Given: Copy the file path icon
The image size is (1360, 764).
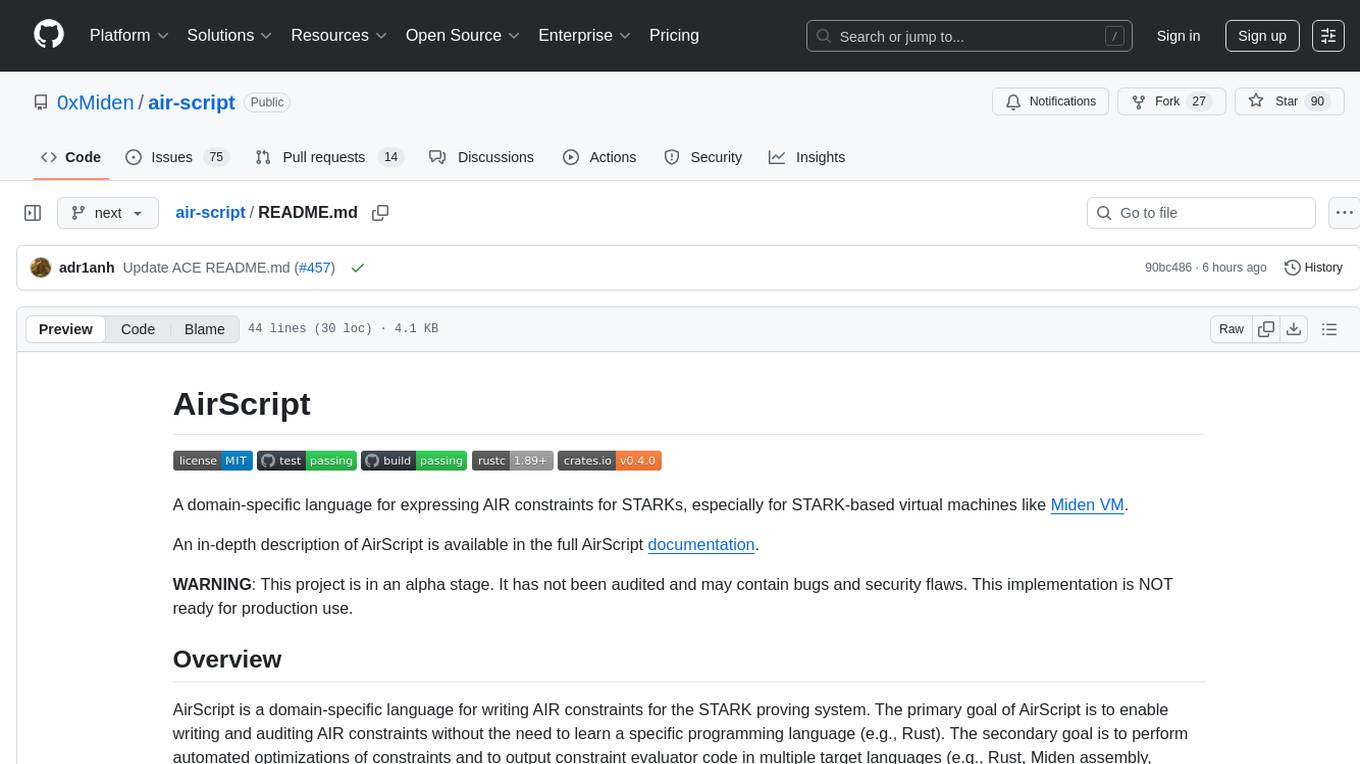Looking at the screenshot, I should click(x=380, y=212).
